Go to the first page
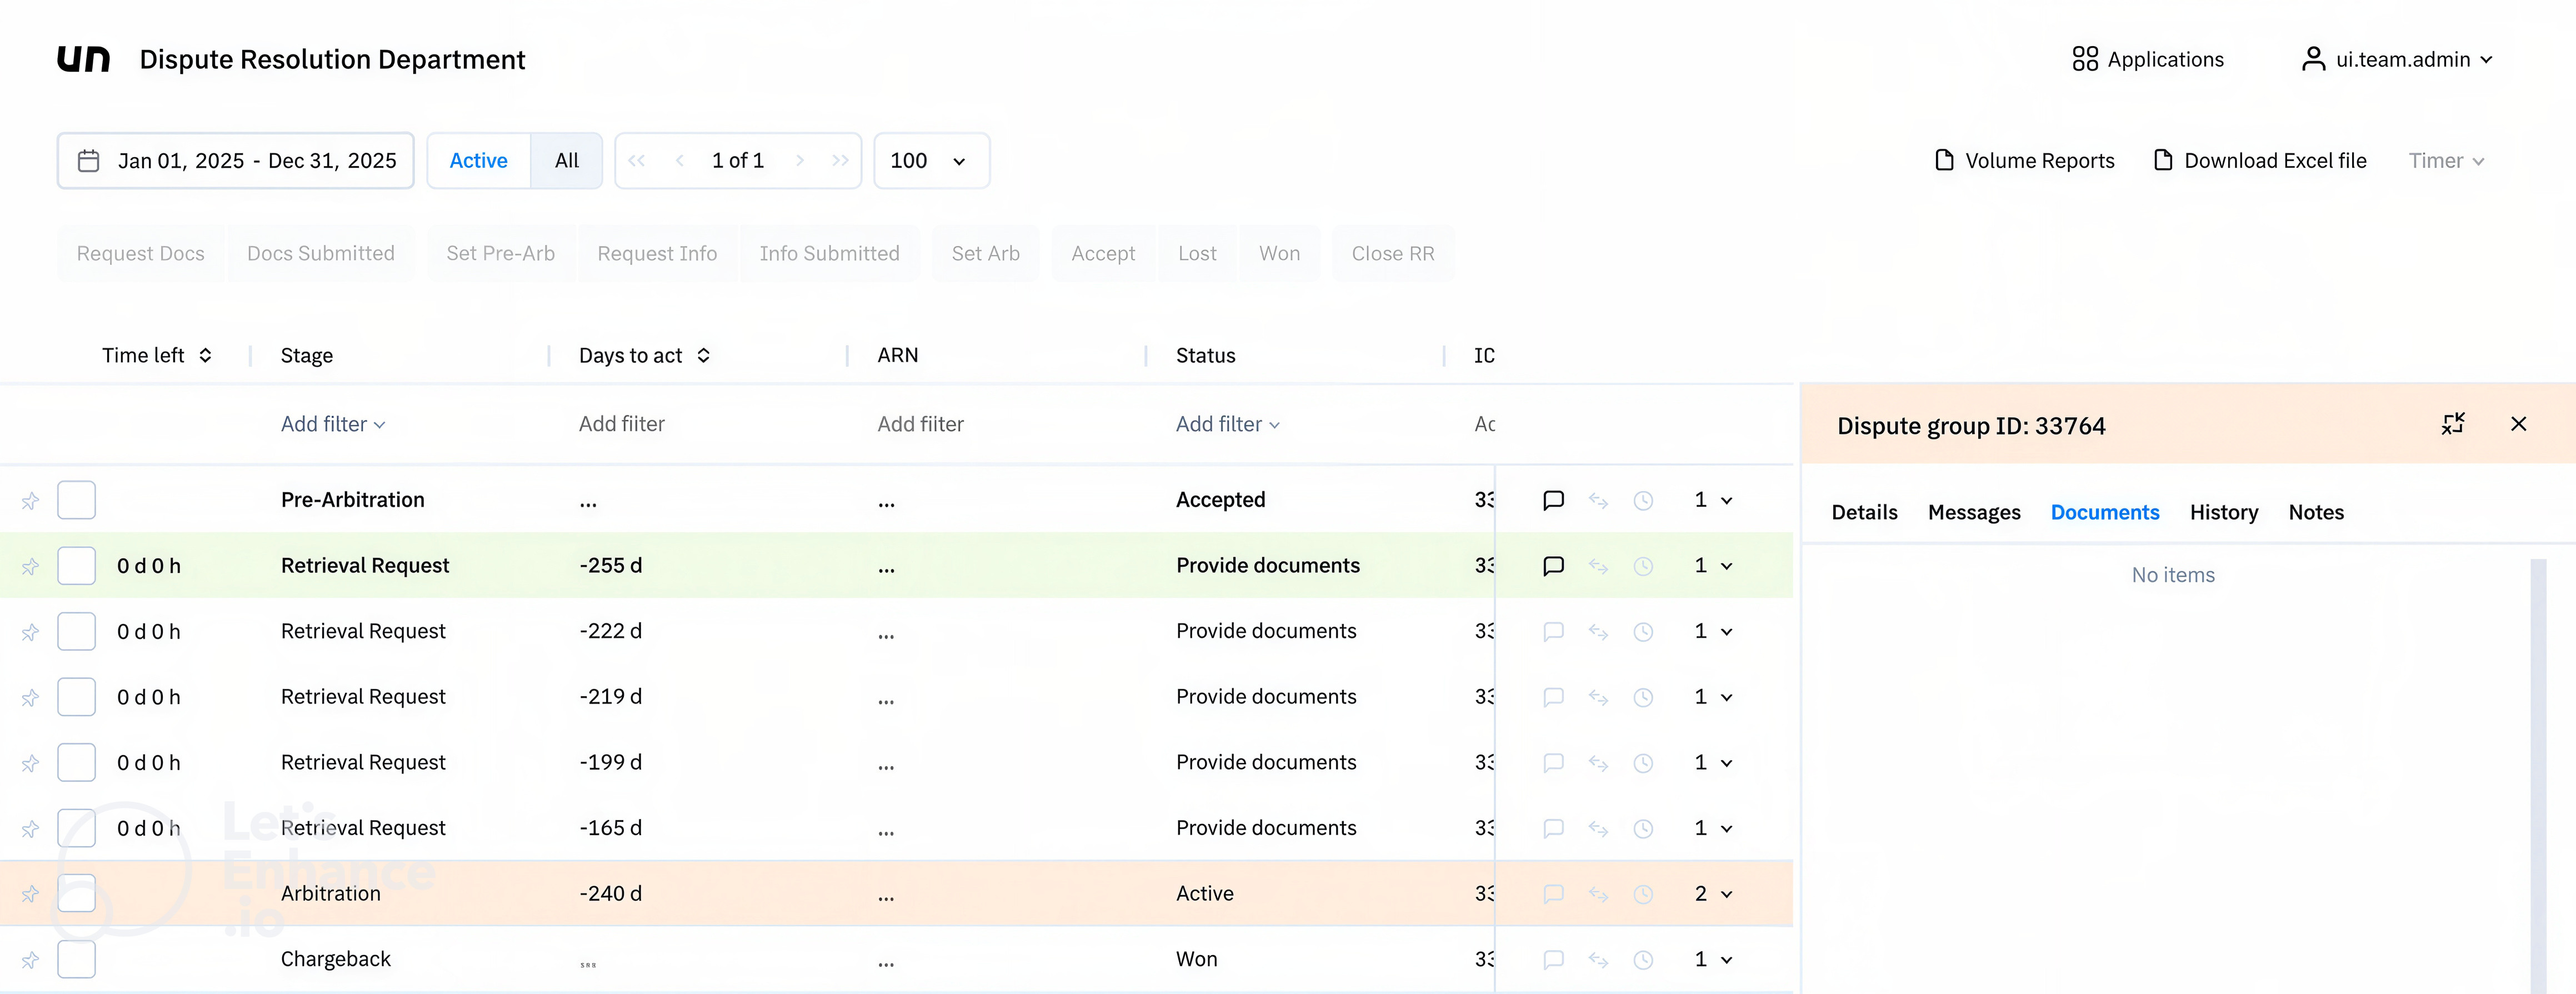 (x=637, y=161)
